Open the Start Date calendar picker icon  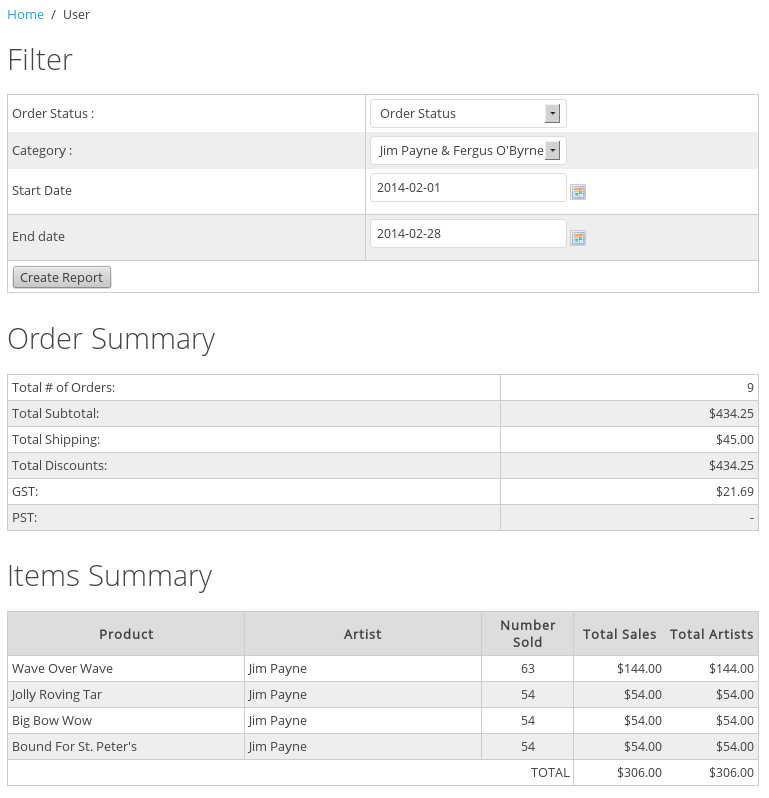pyautogui.click(x=577, y=192)
